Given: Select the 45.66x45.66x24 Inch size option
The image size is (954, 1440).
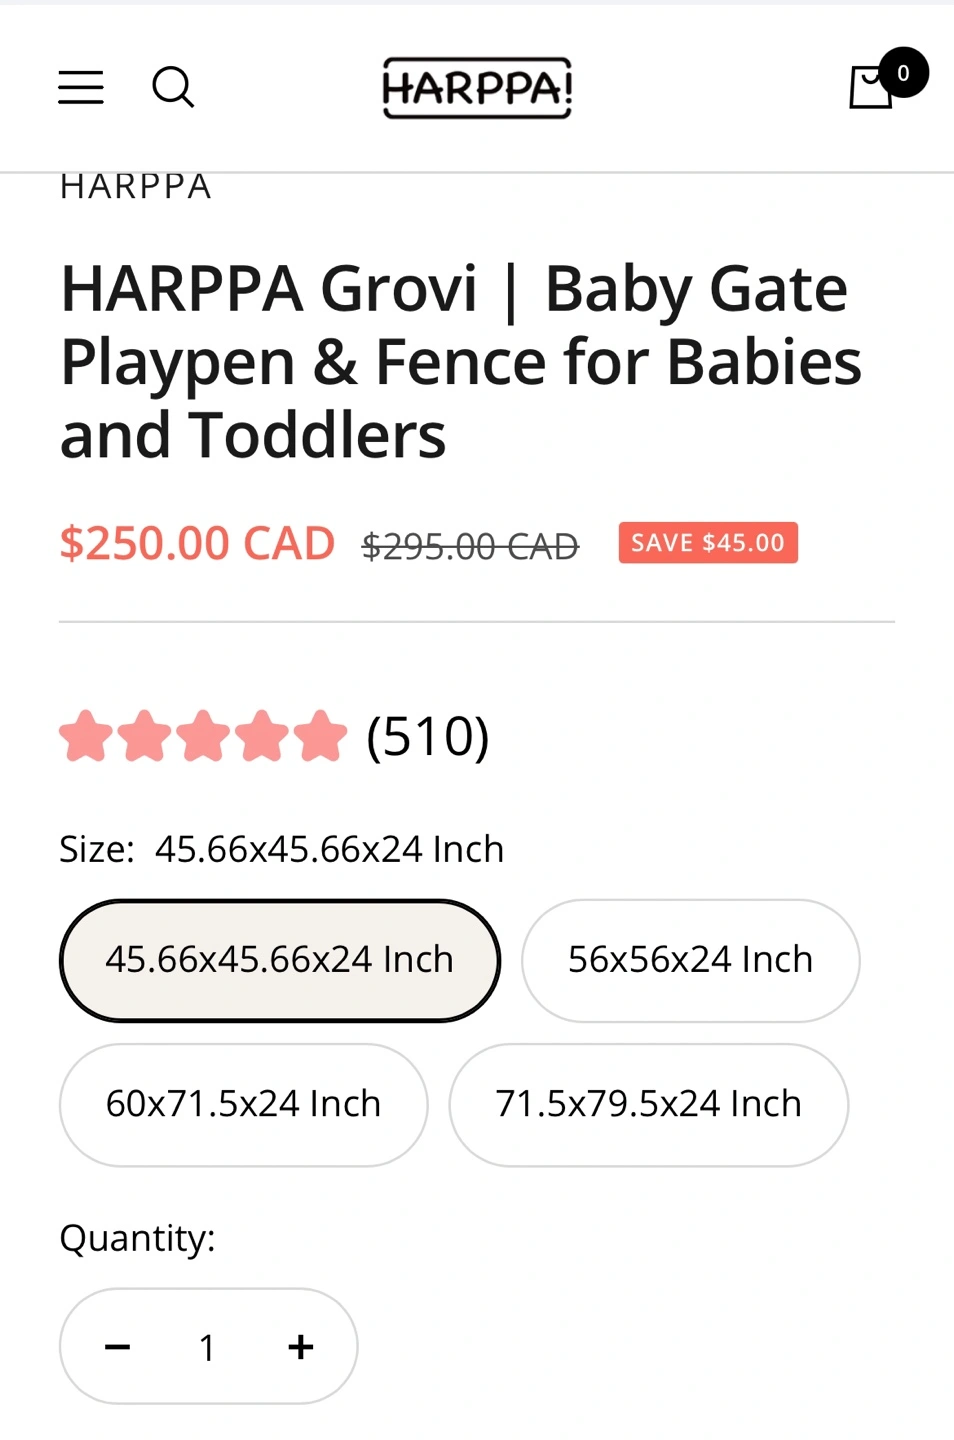Looking at the screenshot, I should [280, 960].
